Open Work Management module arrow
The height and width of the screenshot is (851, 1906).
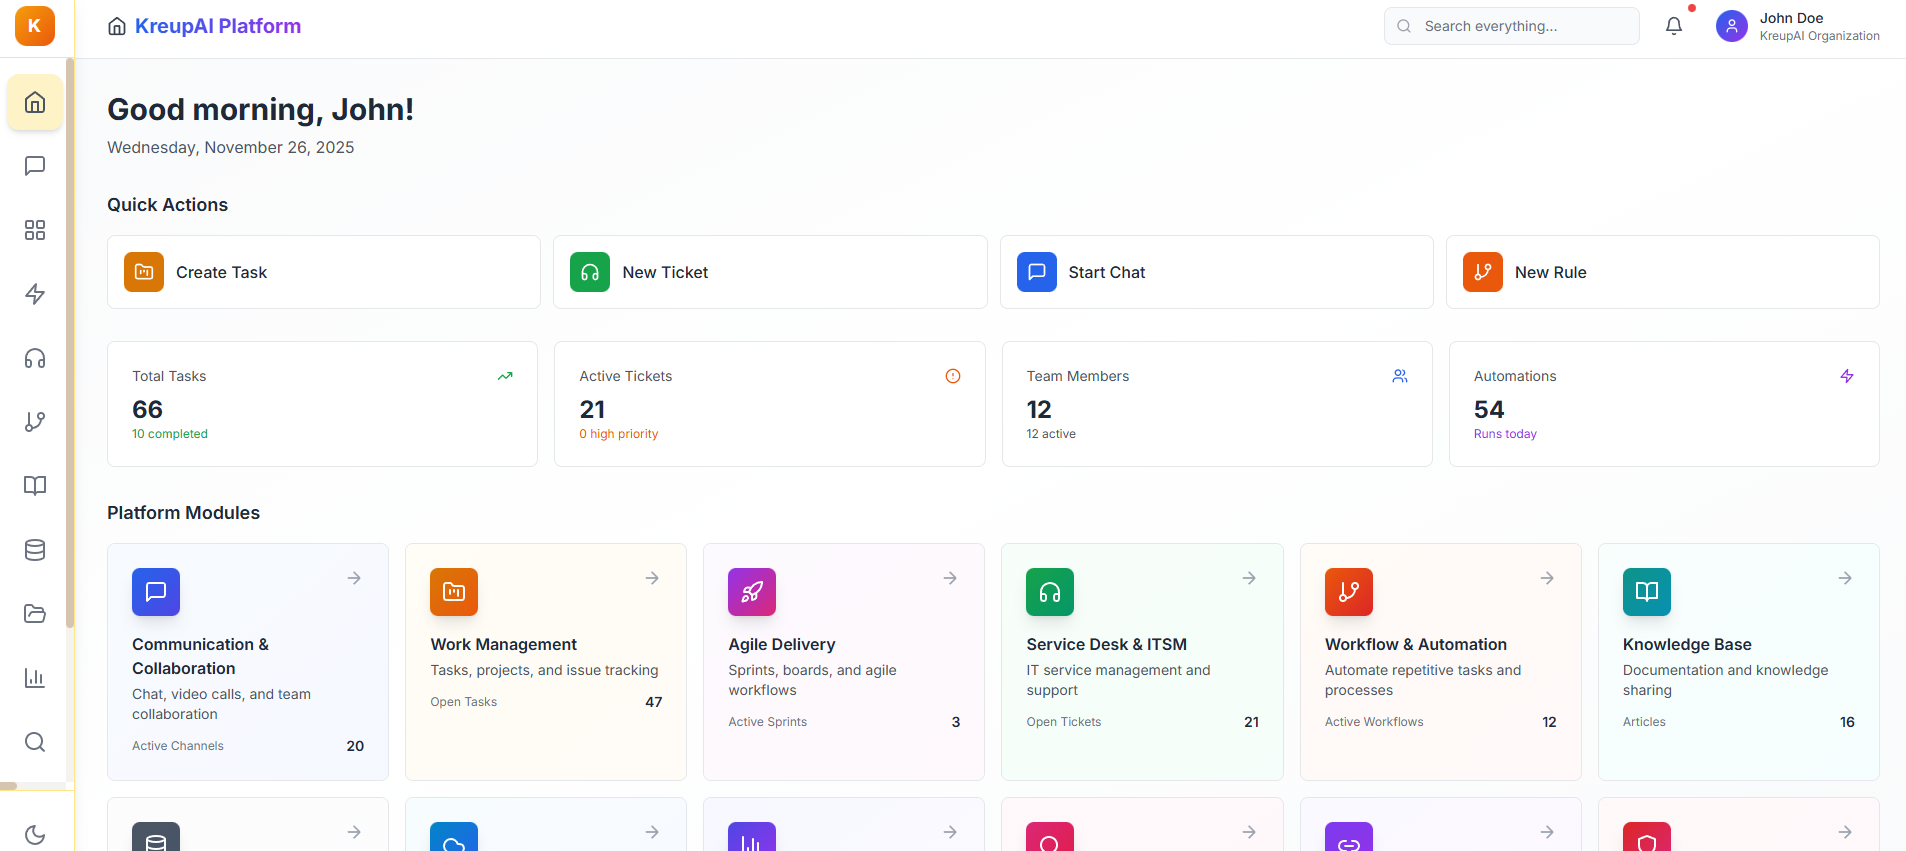pyautogui.click(x=652, y=578)
